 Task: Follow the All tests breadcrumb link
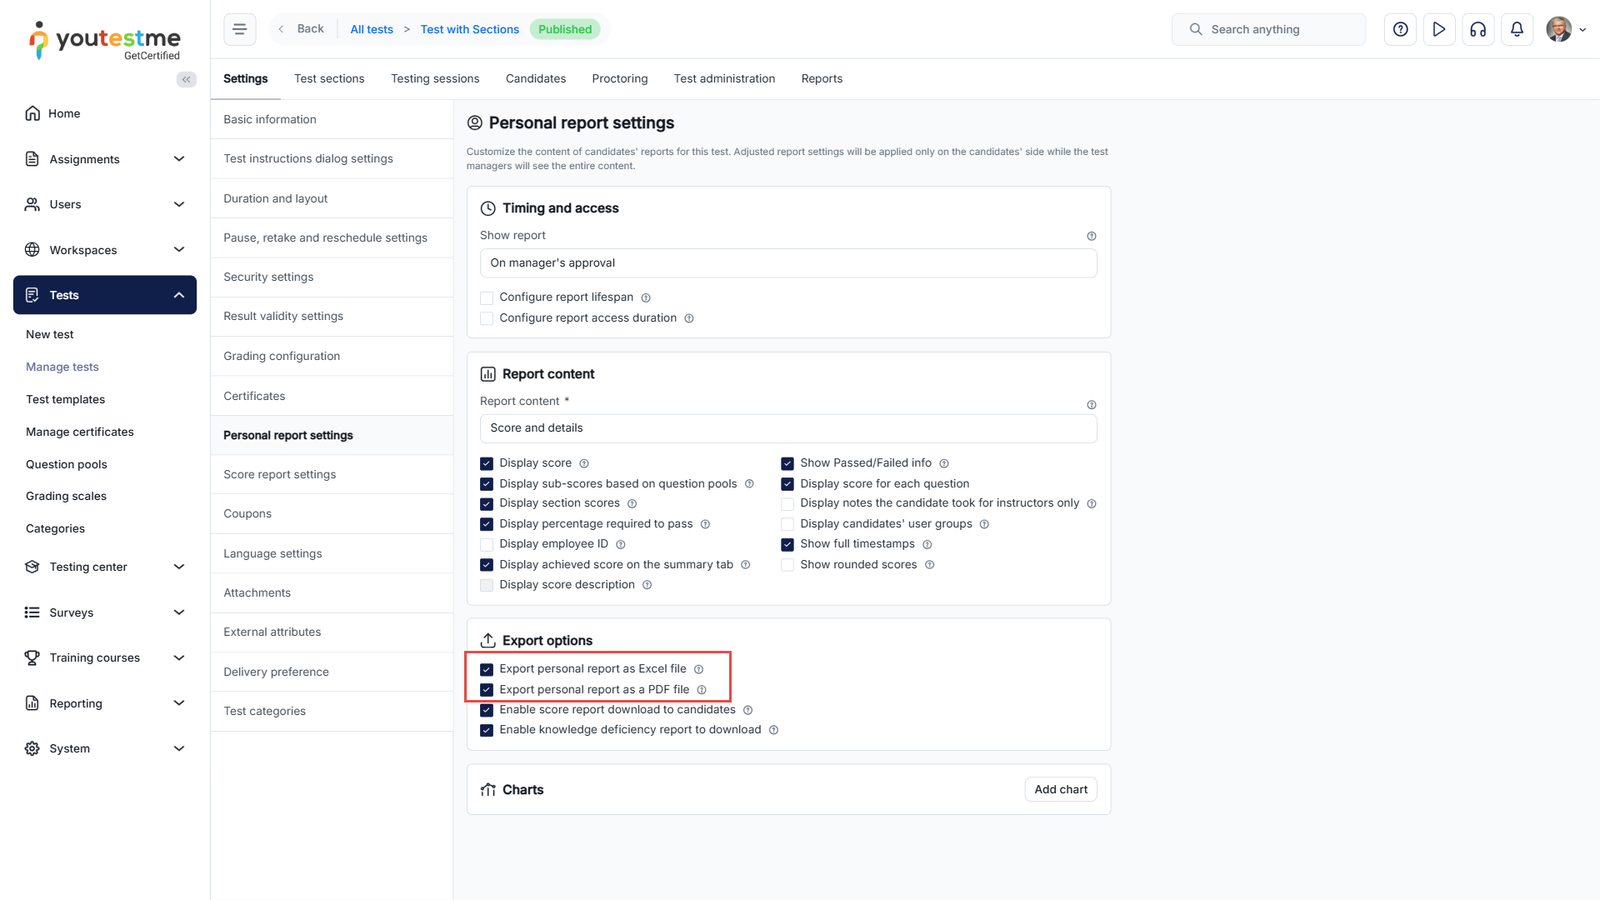(371, 30)
